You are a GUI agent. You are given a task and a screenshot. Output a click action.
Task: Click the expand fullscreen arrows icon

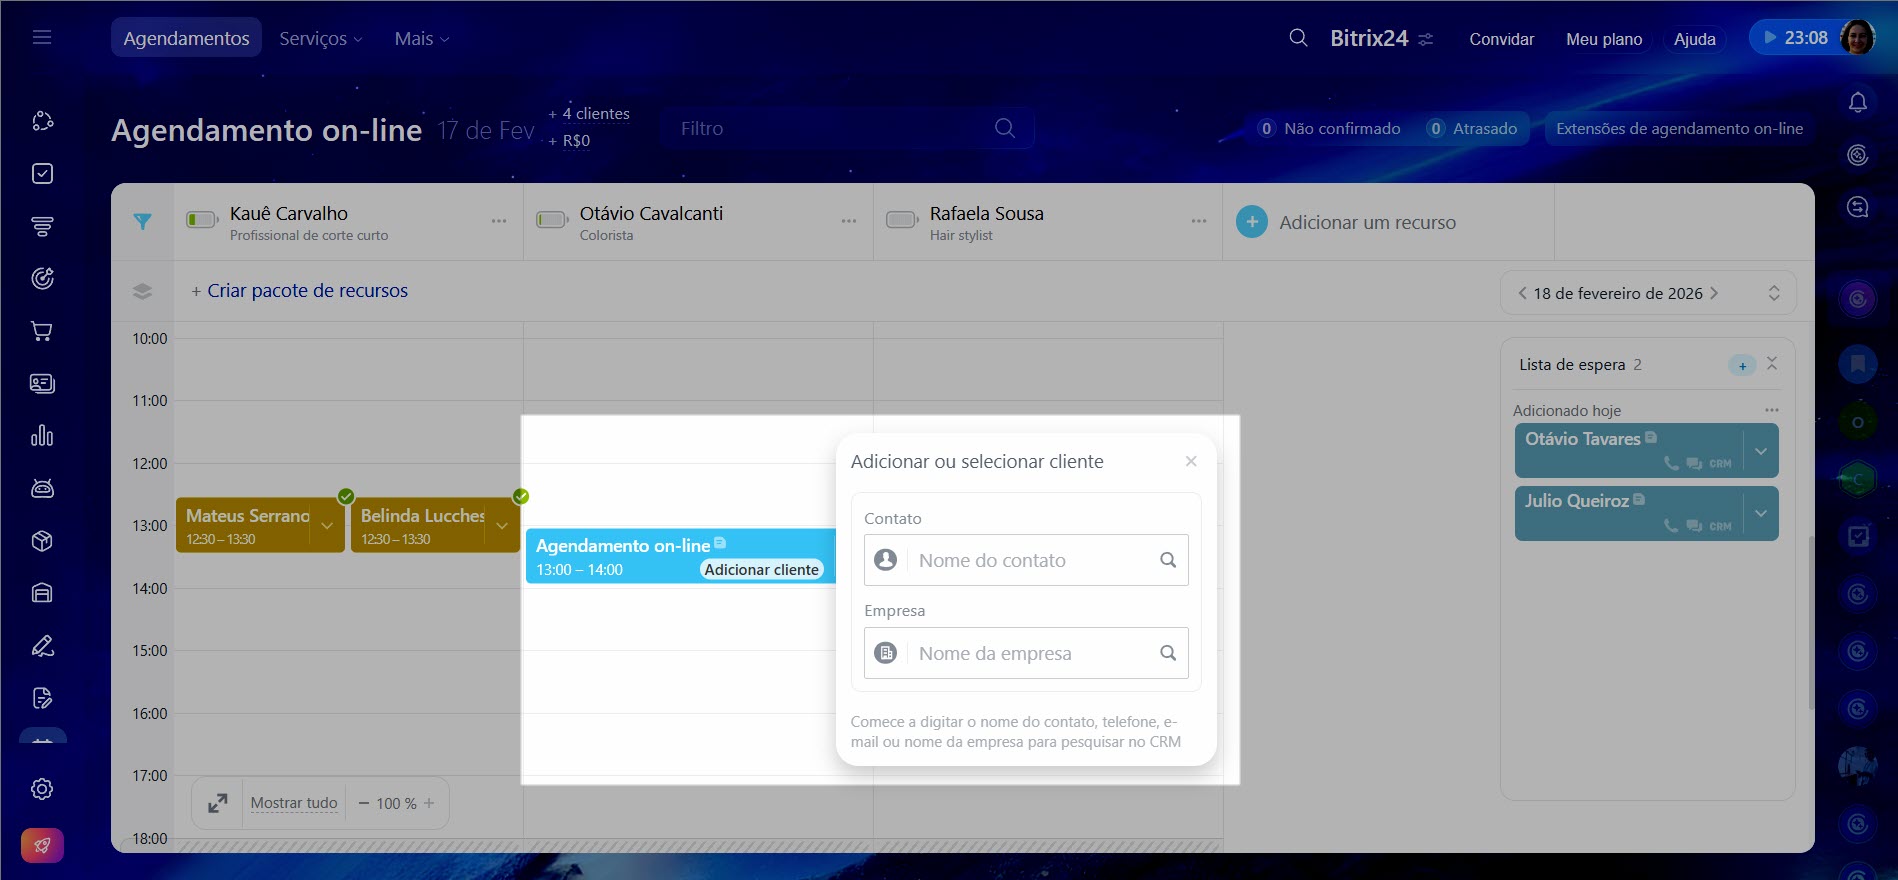[x=217, y=803]
